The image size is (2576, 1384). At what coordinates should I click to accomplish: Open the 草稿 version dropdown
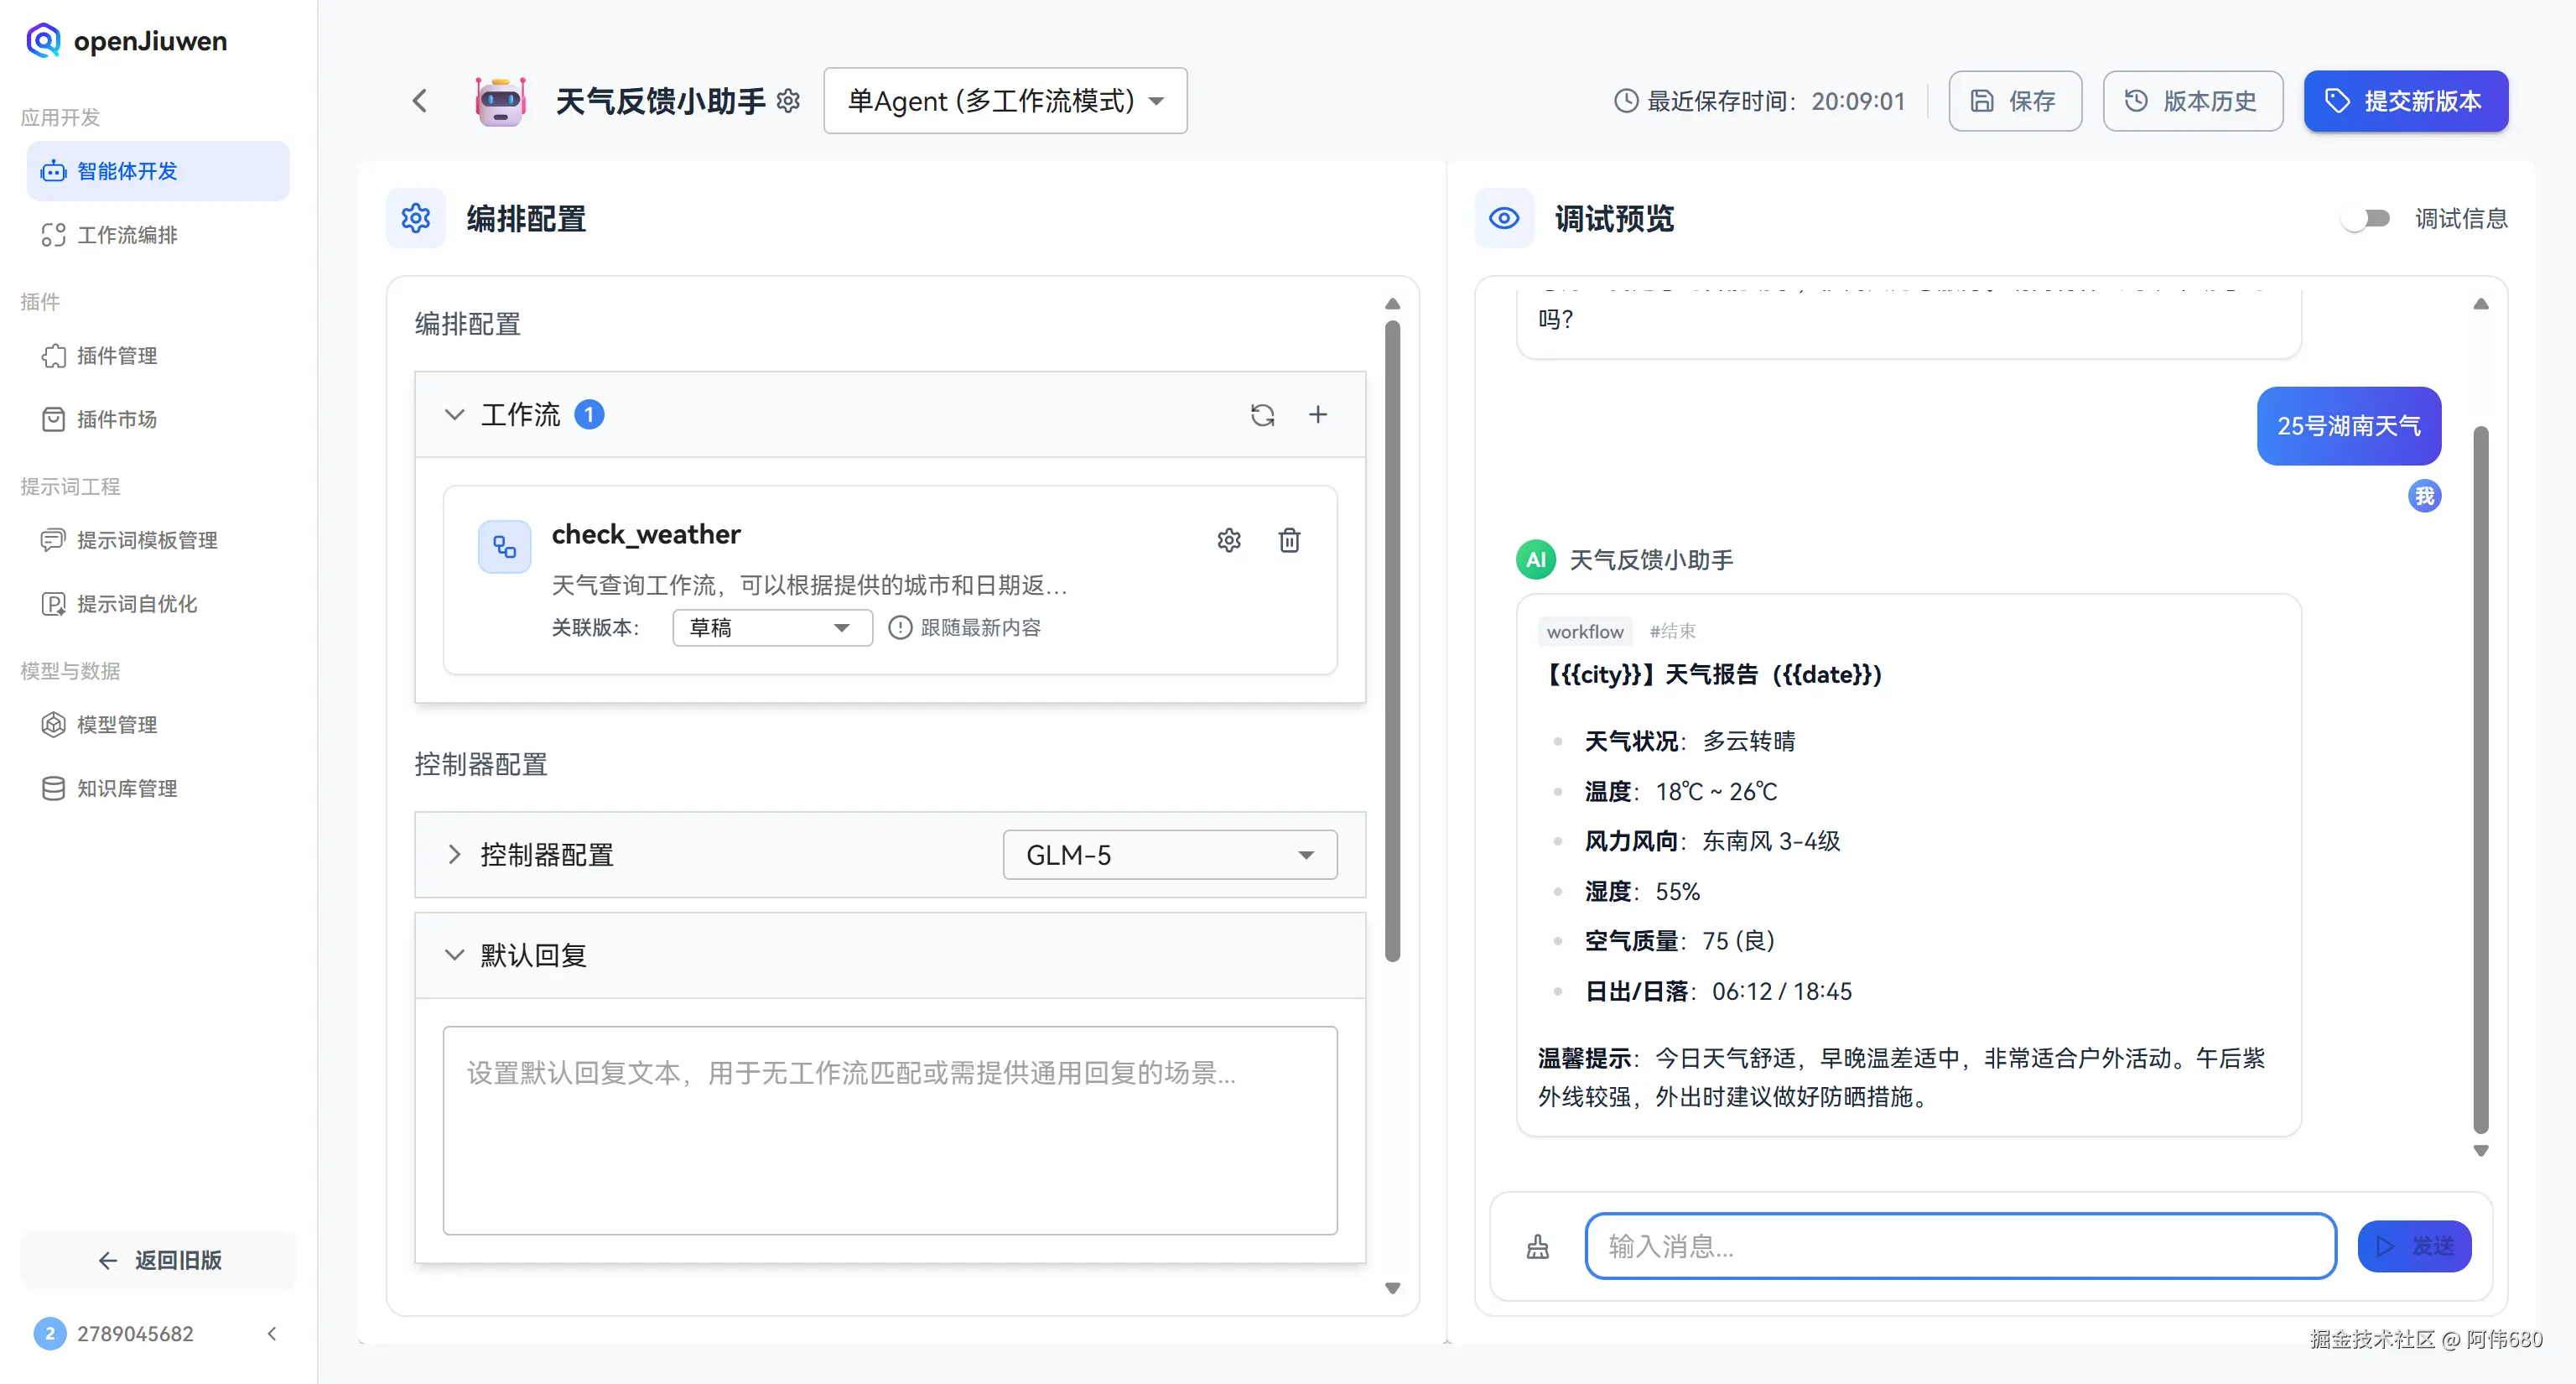coord(772,627)
